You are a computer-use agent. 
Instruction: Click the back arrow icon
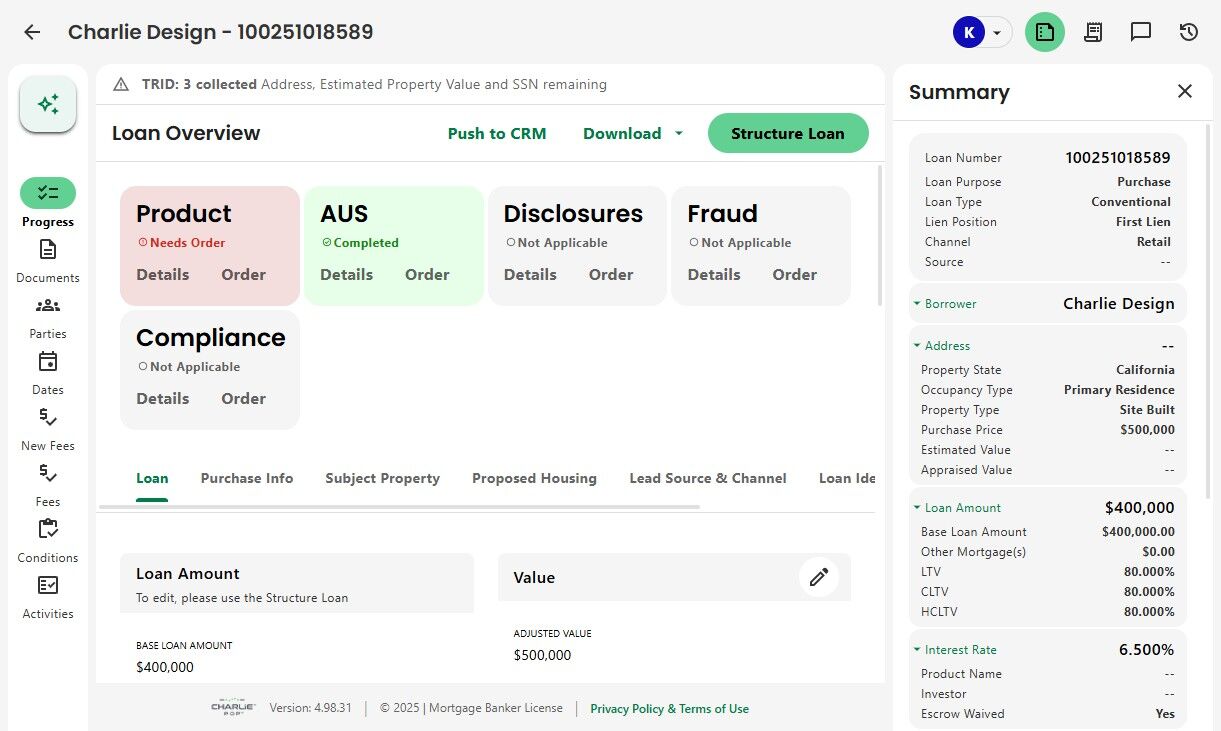tap(32, 32)
